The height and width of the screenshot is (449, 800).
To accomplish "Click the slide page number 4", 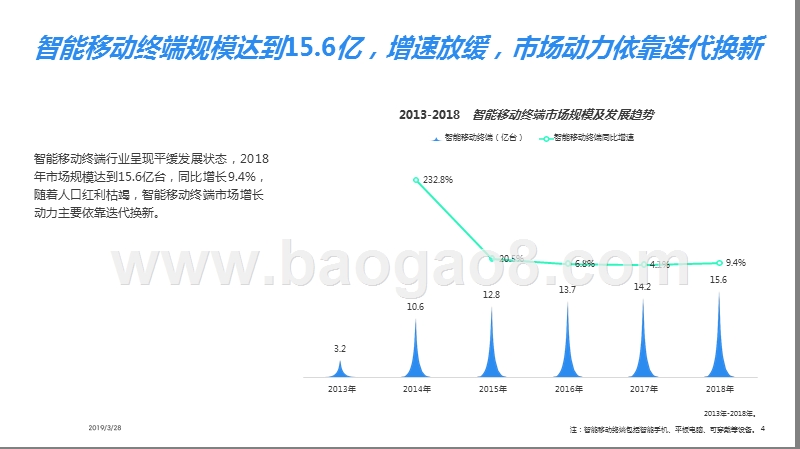I will (763, 429).
